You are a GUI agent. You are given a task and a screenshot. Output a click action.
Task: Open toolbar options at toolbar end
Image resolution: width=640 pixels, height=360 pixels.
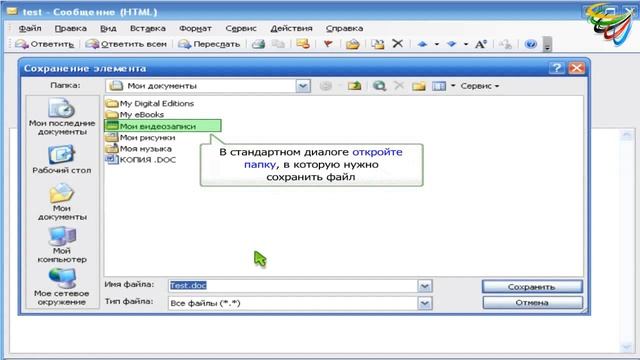tap(548, 44)
